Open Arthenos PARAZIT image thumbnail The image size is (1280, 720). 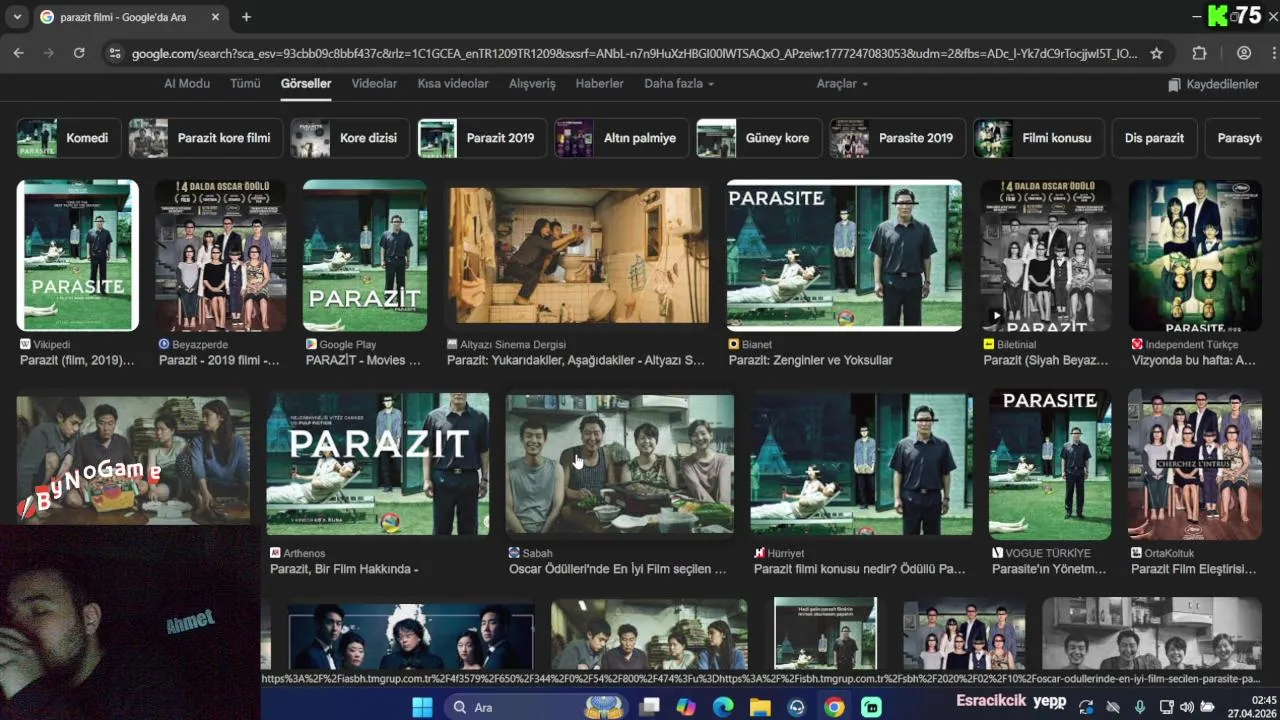pos(378,464)
